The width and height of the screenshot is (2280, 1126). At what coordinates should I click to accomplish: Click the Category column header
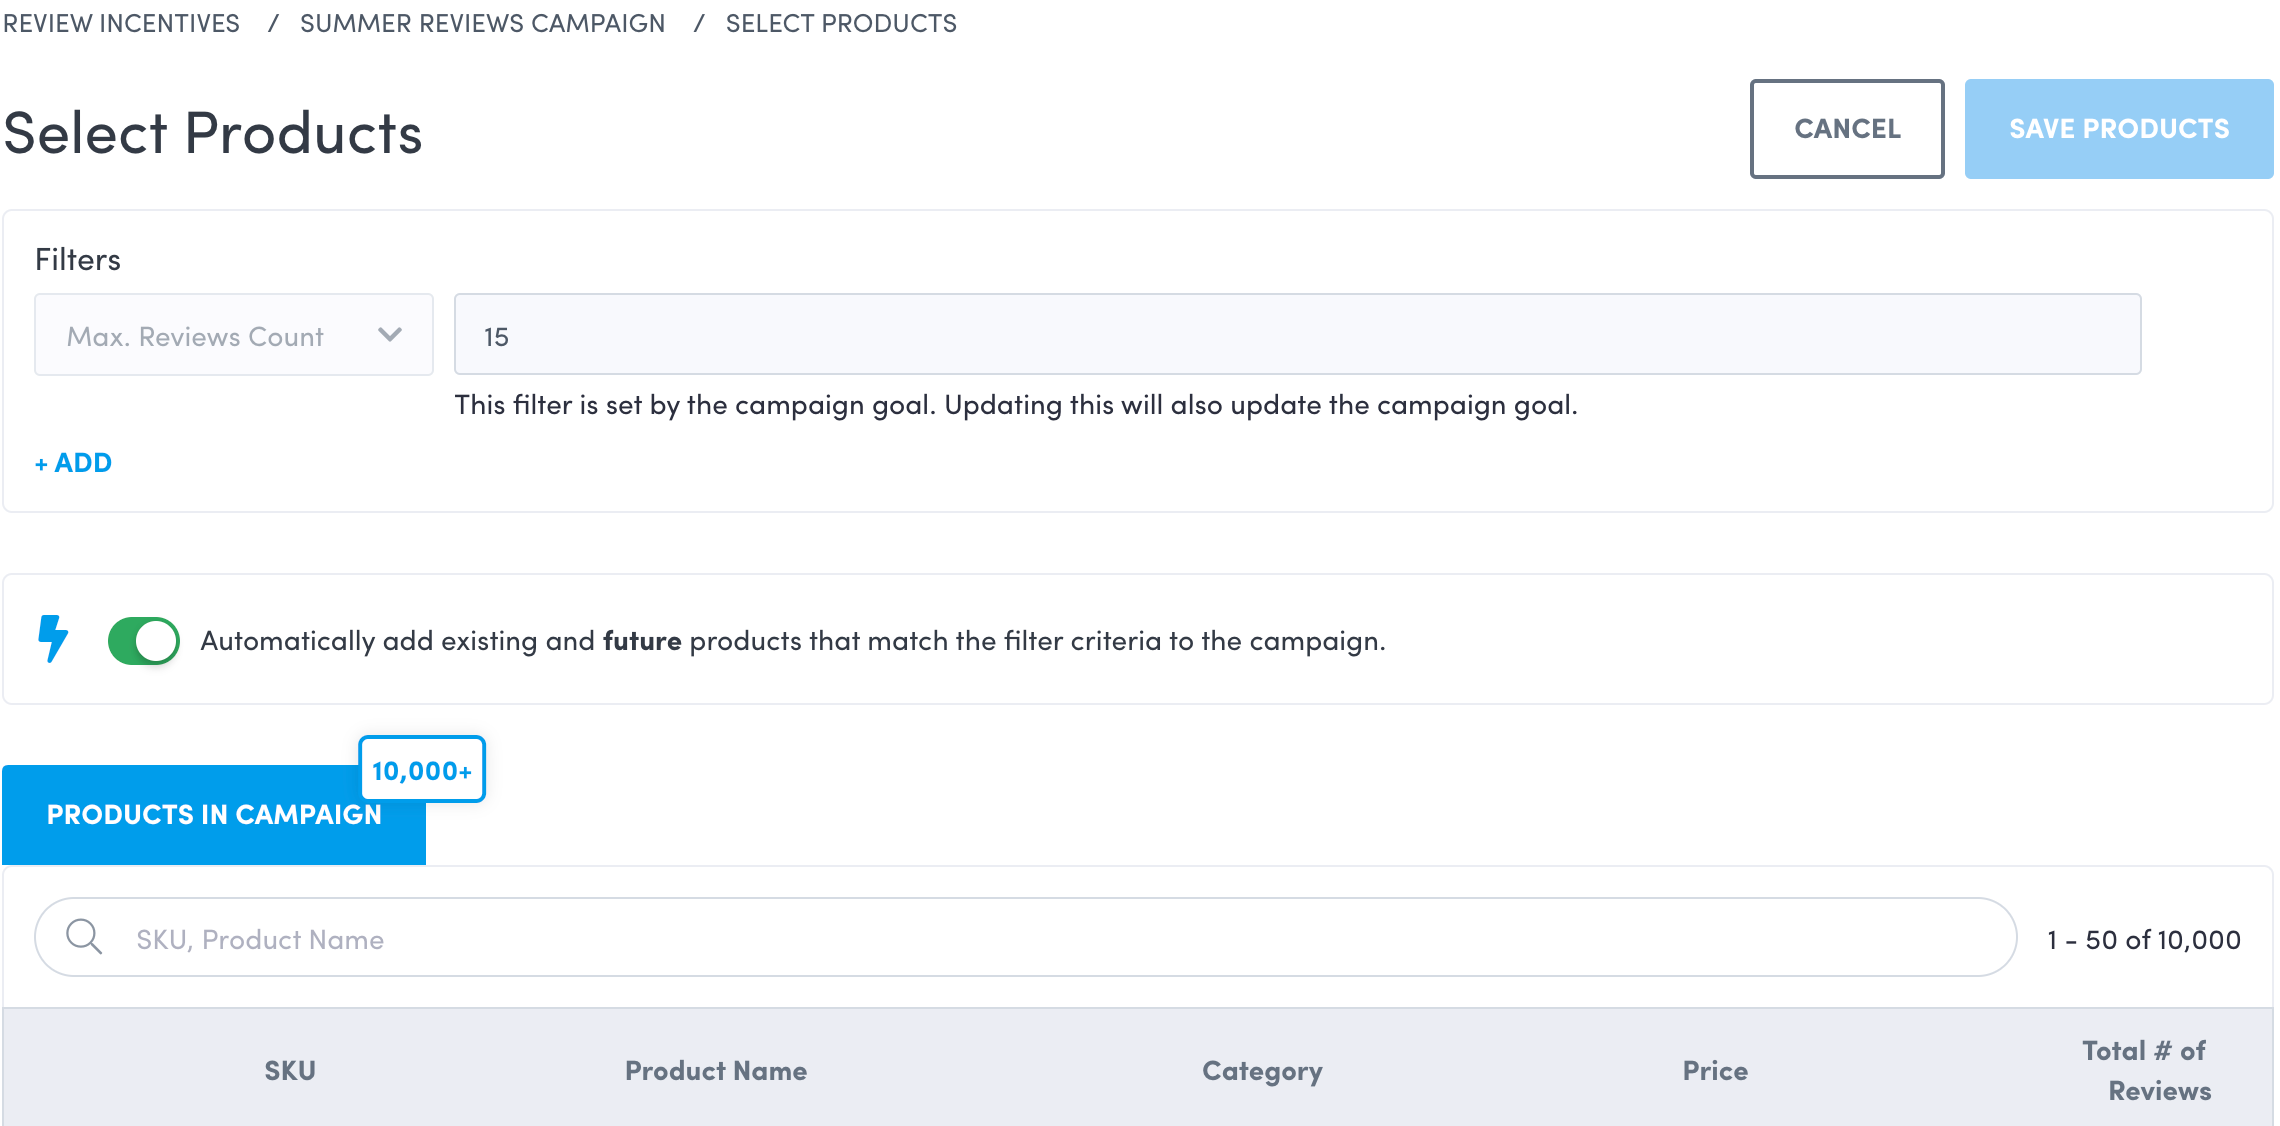(x=1262, y=1071)
